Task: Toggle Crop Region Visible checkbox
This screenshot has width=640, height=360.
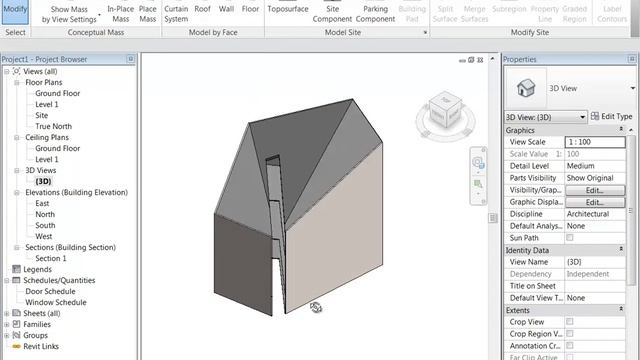Action: (570, 333)
